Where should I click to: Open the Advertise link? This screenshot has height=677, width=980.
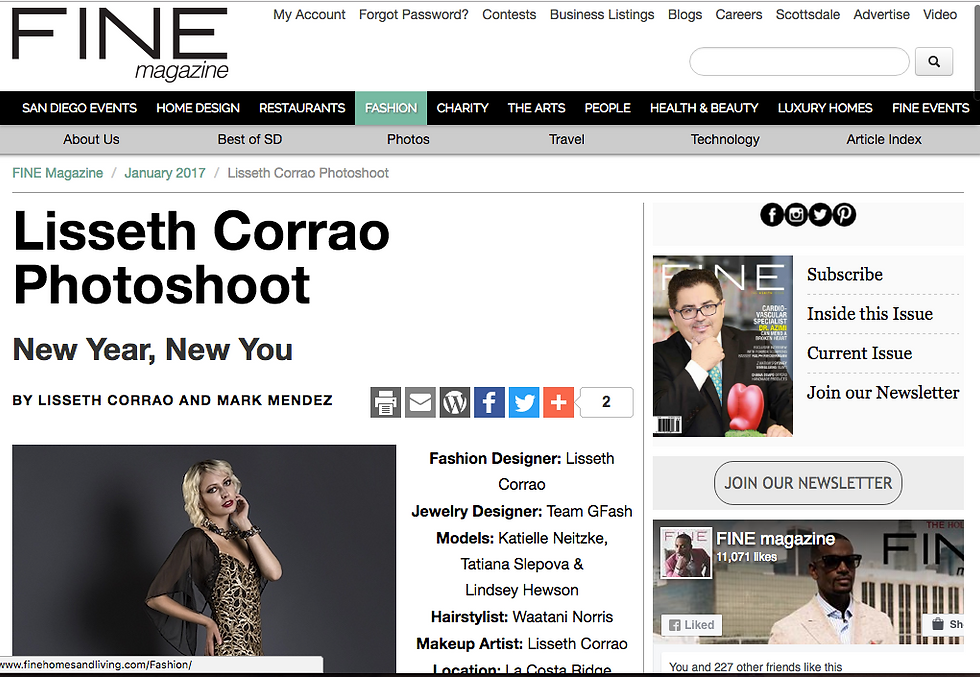(x=881, y=14)
